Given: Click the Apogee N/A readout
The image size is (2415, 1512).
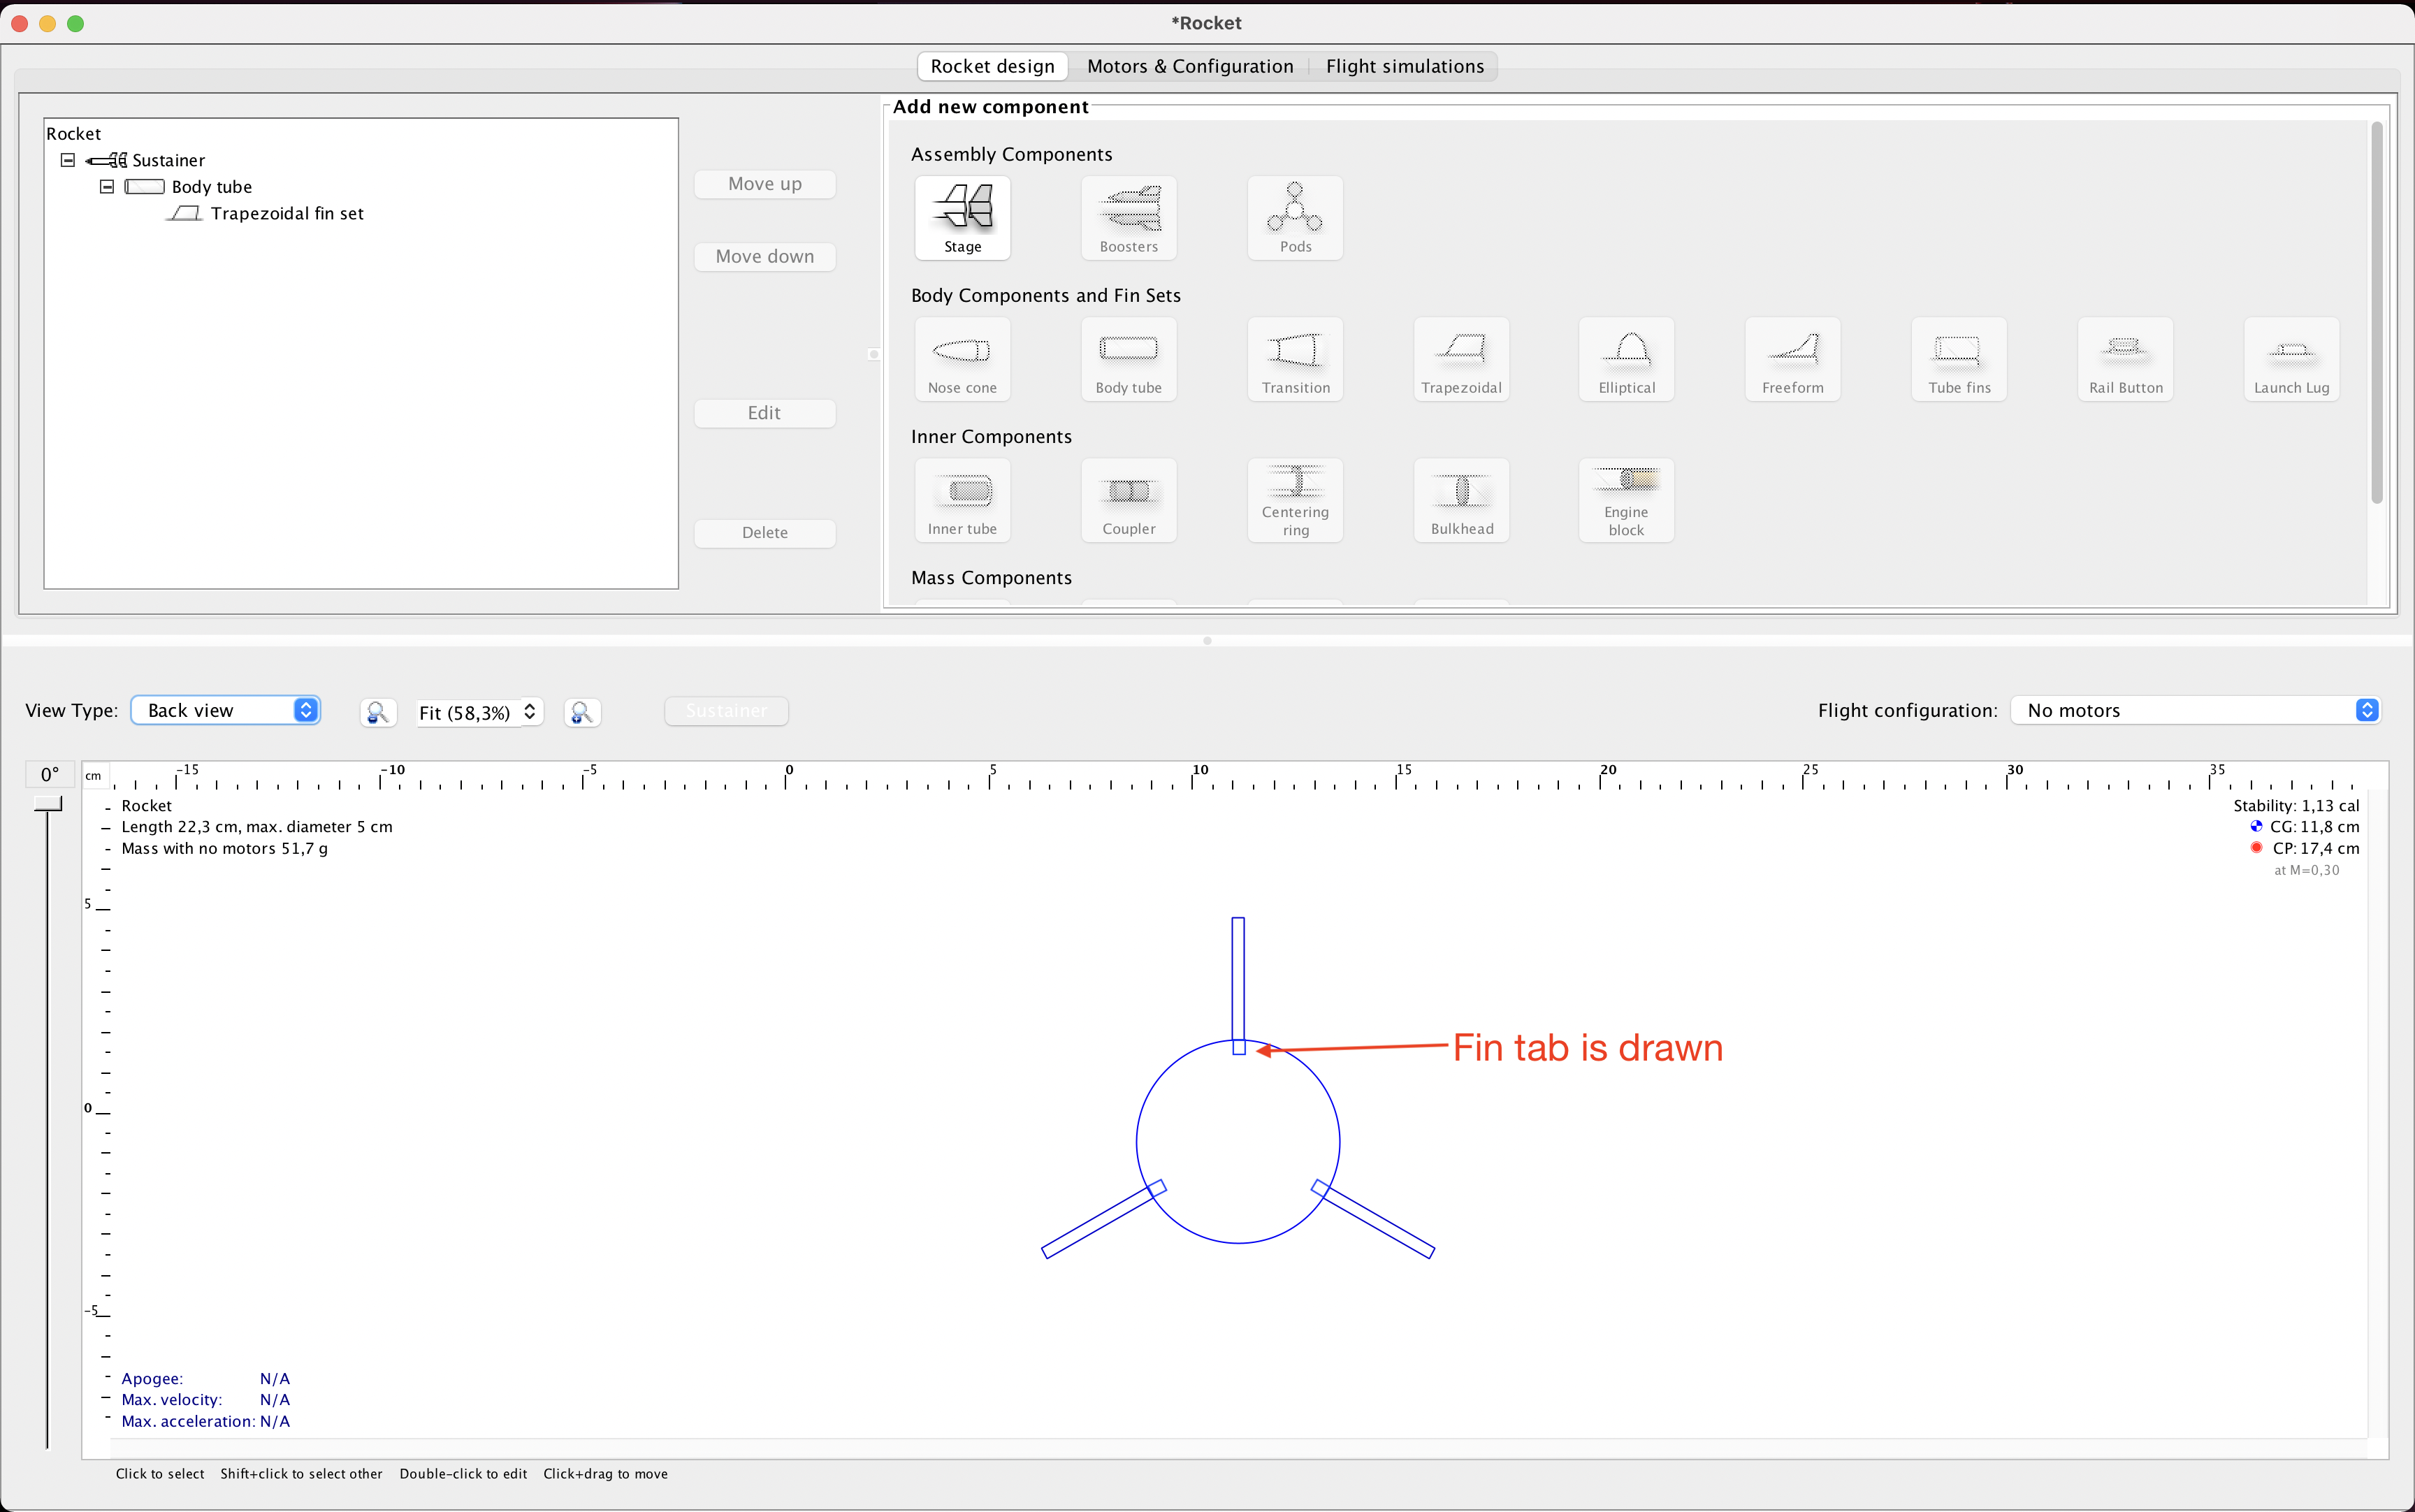Looking at the screenshot, I should pyautogui.click(x=205, y=1379).
